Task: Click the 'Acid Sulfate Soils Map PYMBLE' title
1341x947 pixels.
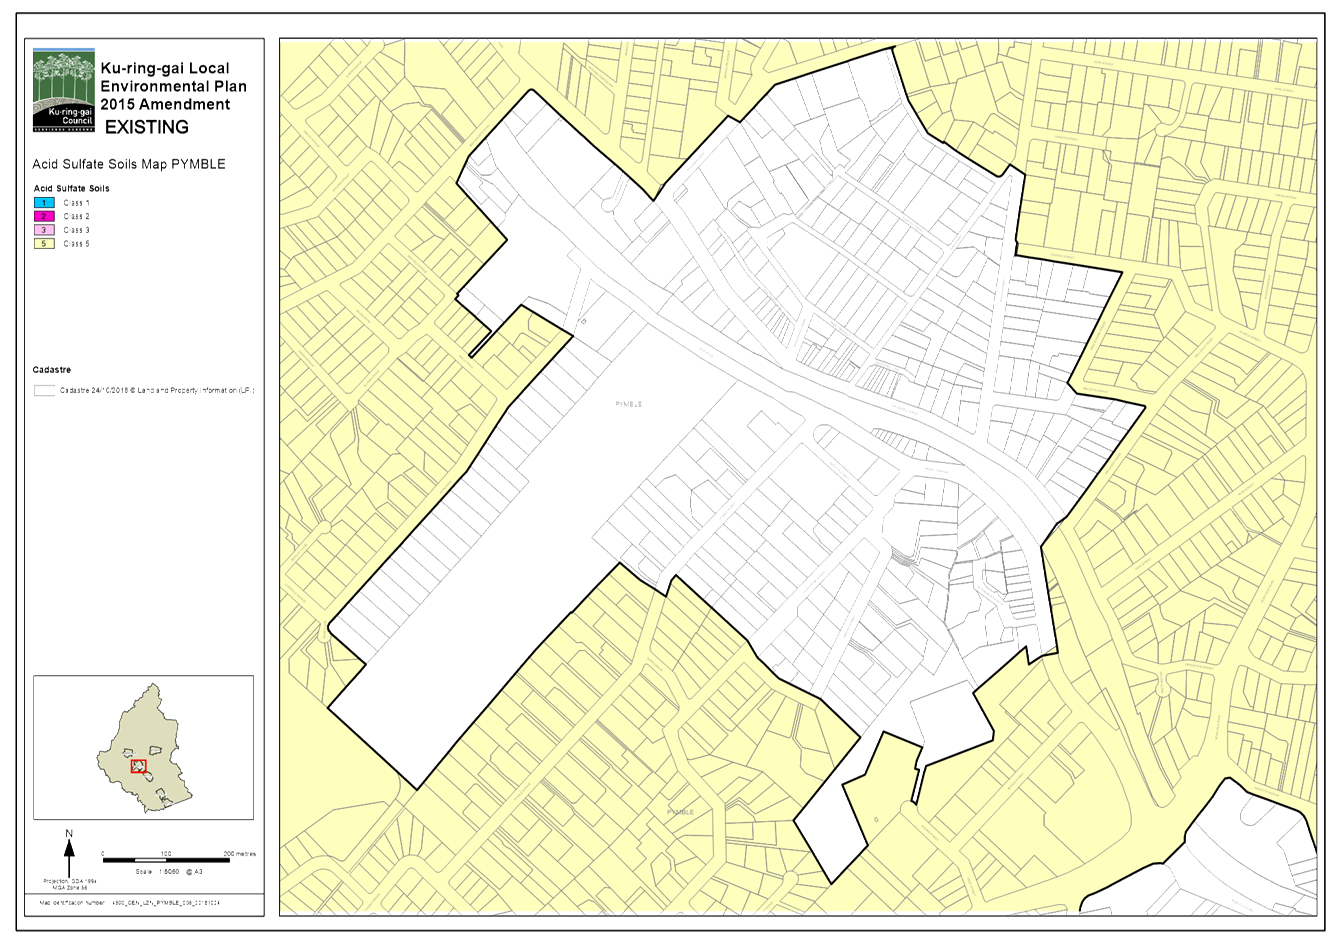Action: [x=129, y=164]
